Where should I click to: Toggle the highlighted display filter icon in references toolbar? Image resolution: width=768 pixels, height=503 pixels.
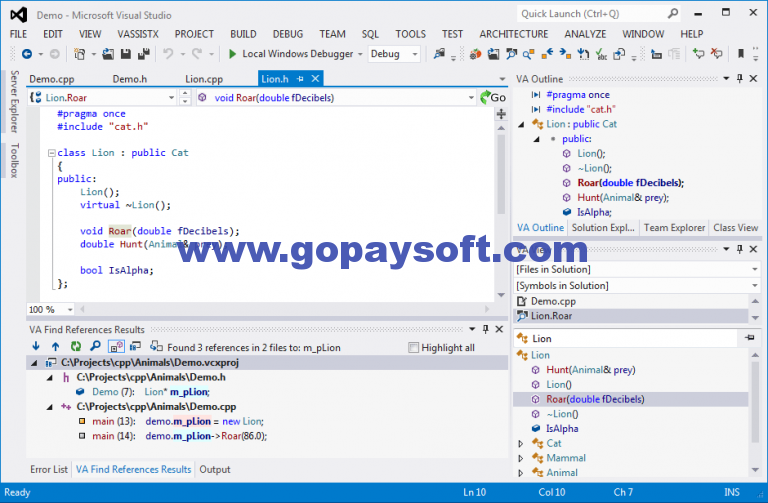pyautogui.click(x=117, y=346)
